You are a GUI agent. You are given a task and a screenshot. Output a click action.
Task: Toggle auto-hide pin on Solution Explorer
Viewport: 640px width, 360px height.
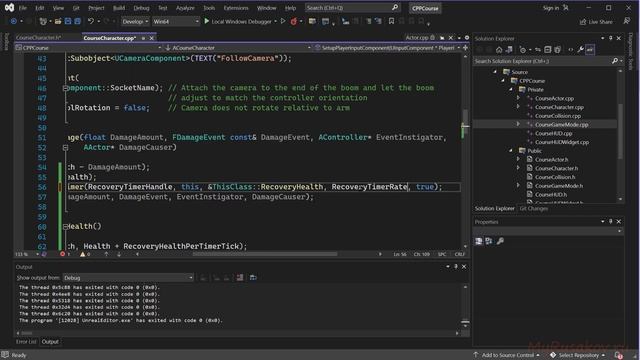tap(611, 38)
